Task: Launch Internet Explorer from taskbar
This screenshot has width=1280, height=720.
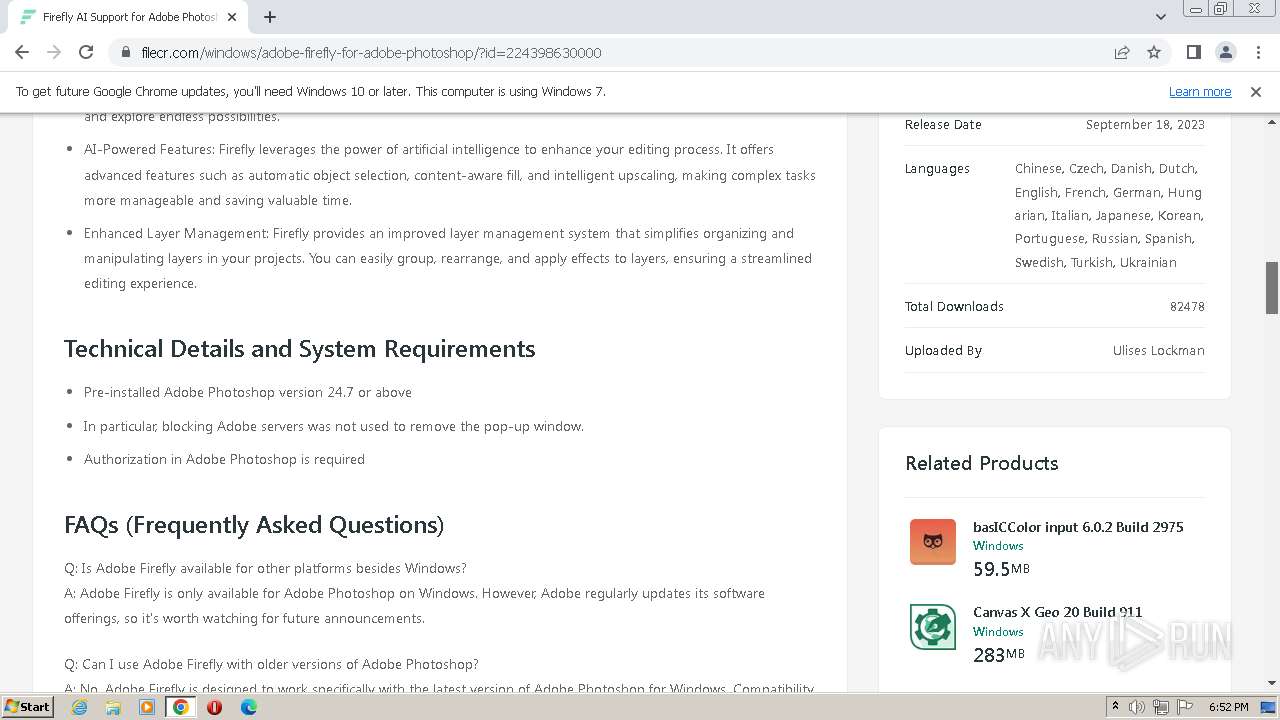Action: tap(80, 707)
